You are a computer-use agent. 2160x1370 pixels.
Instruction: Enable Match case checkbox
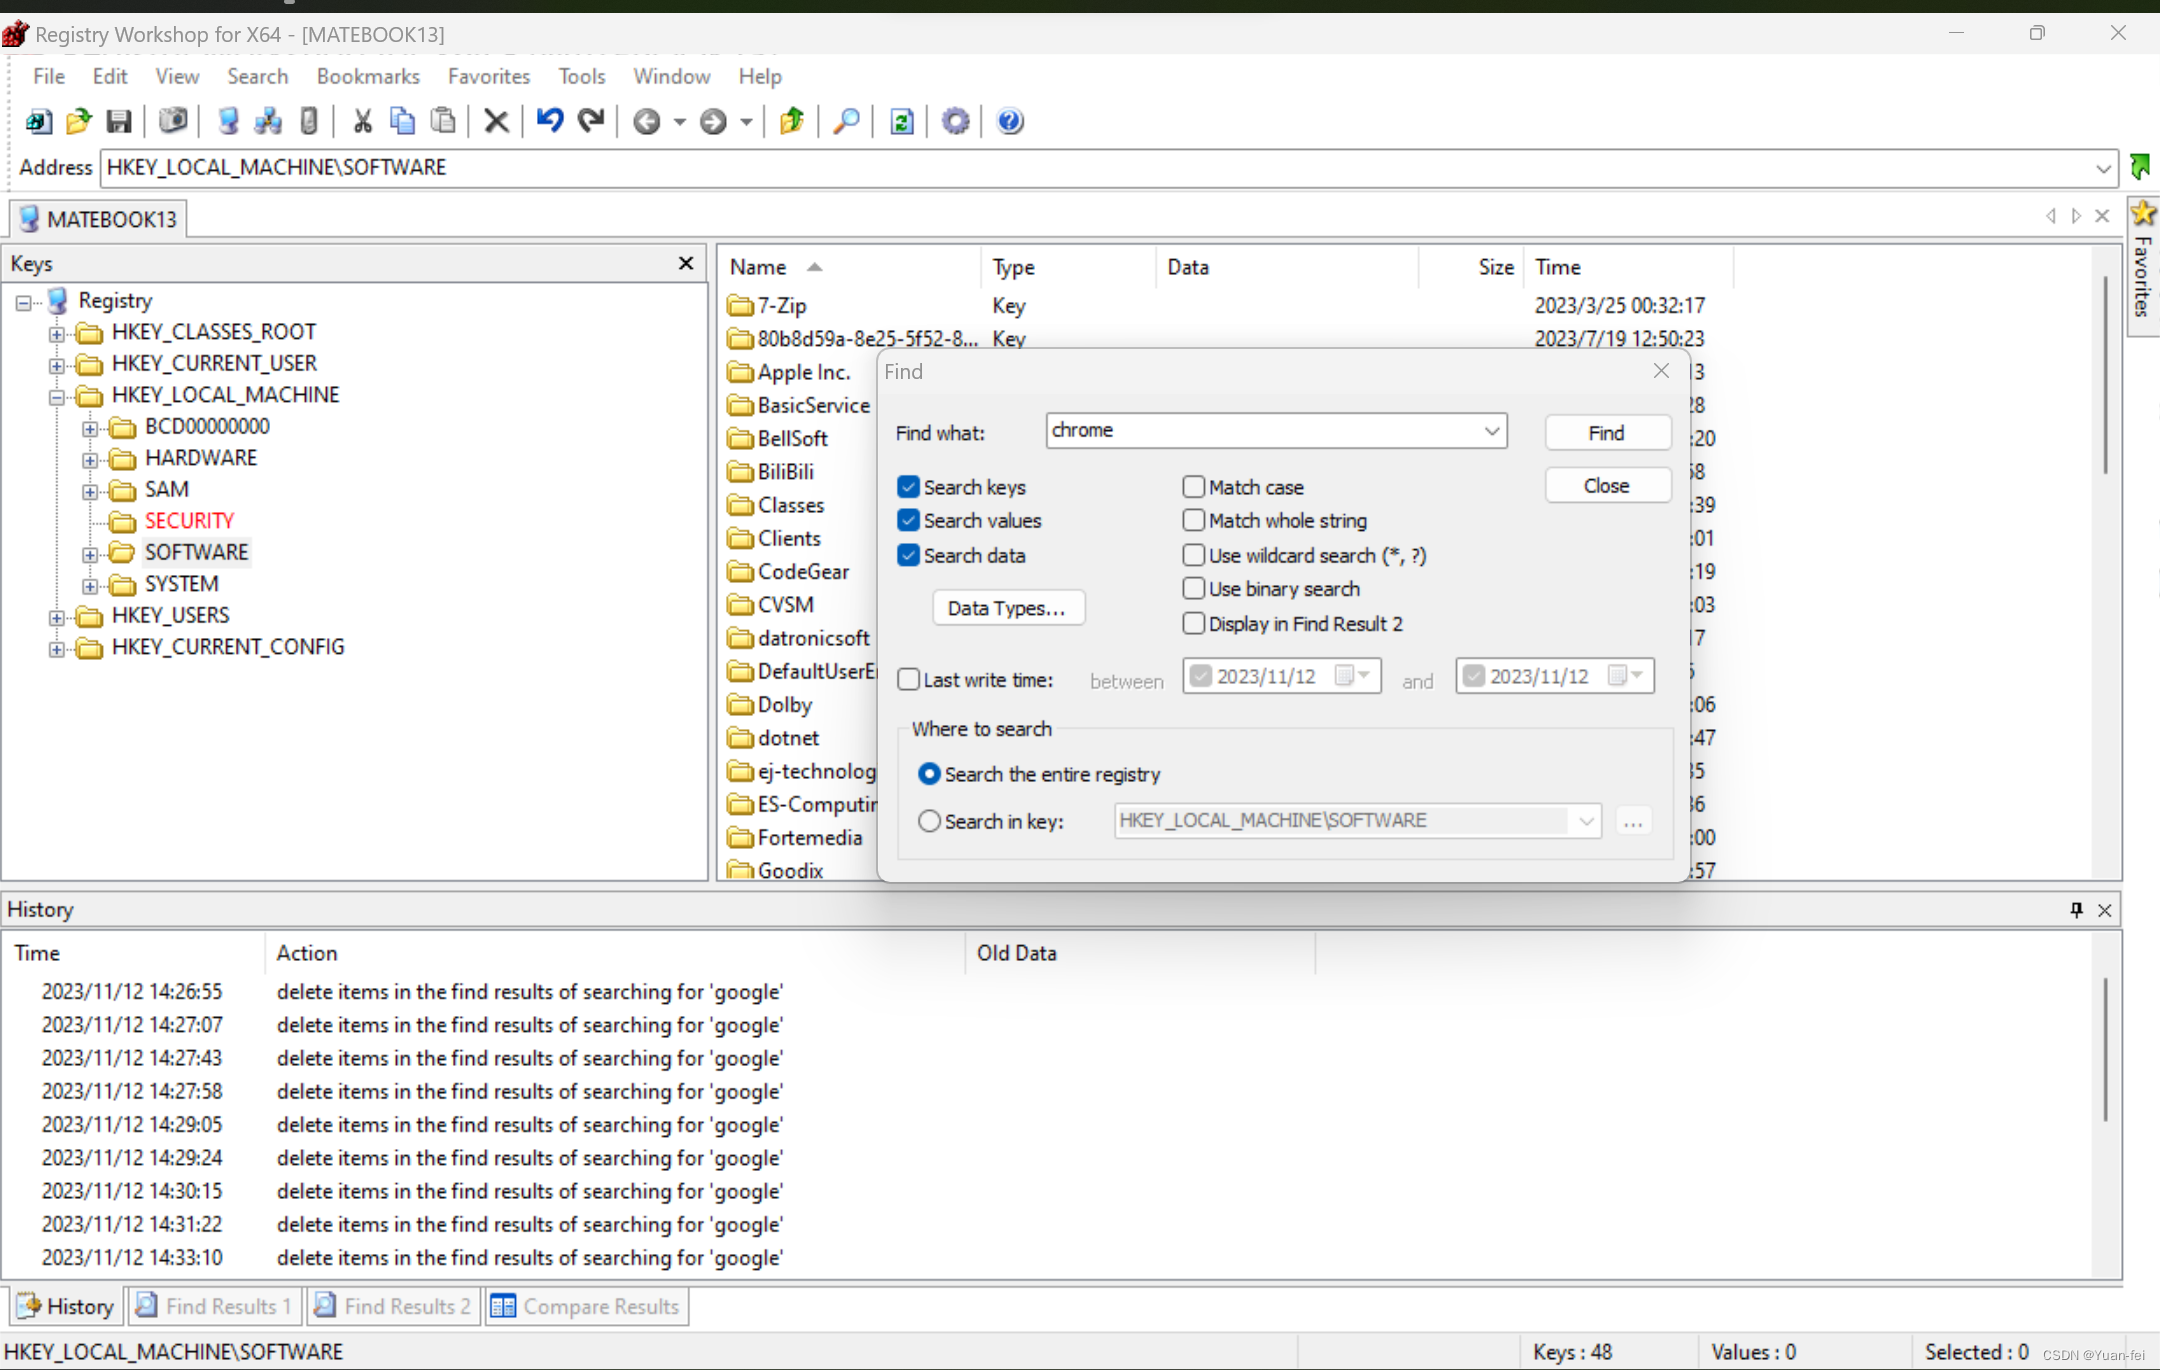pos(1193,487)
